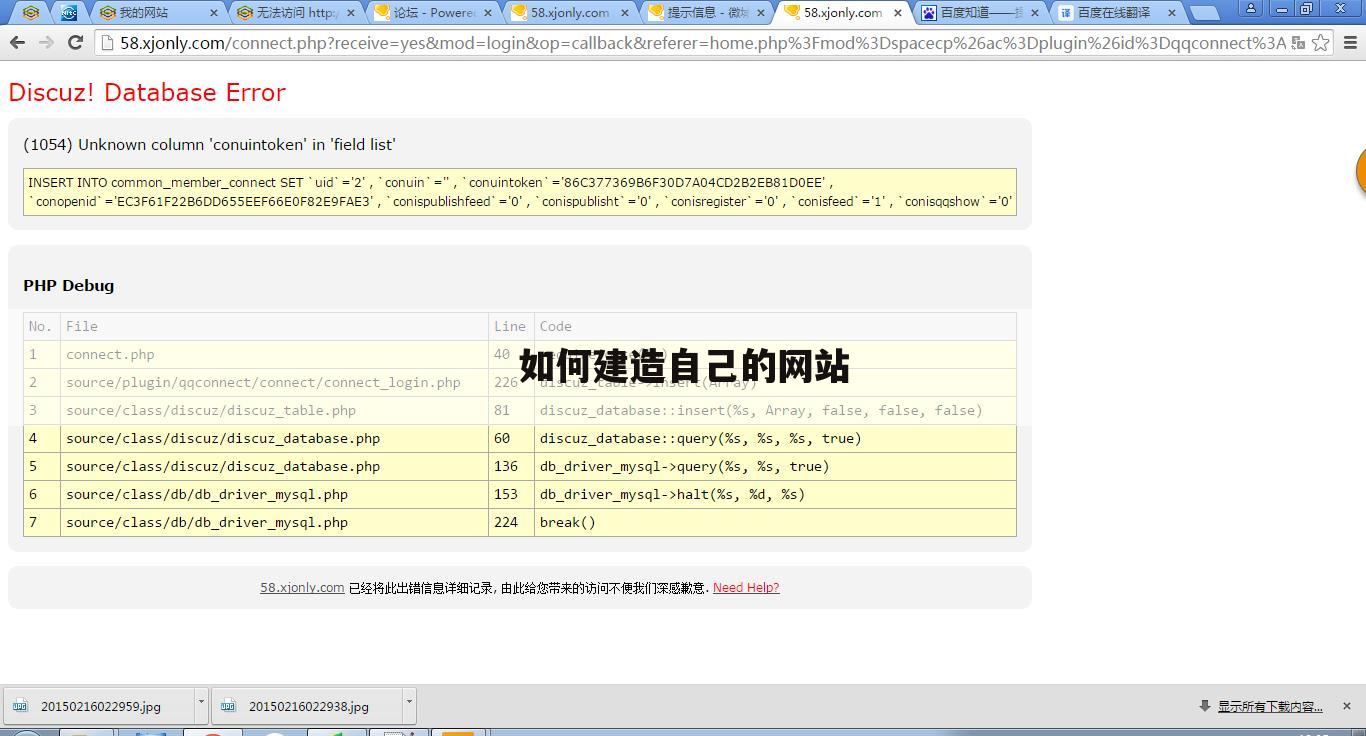Switch to the 我的网站 tab
The image size is (1366, 736).
157,13
